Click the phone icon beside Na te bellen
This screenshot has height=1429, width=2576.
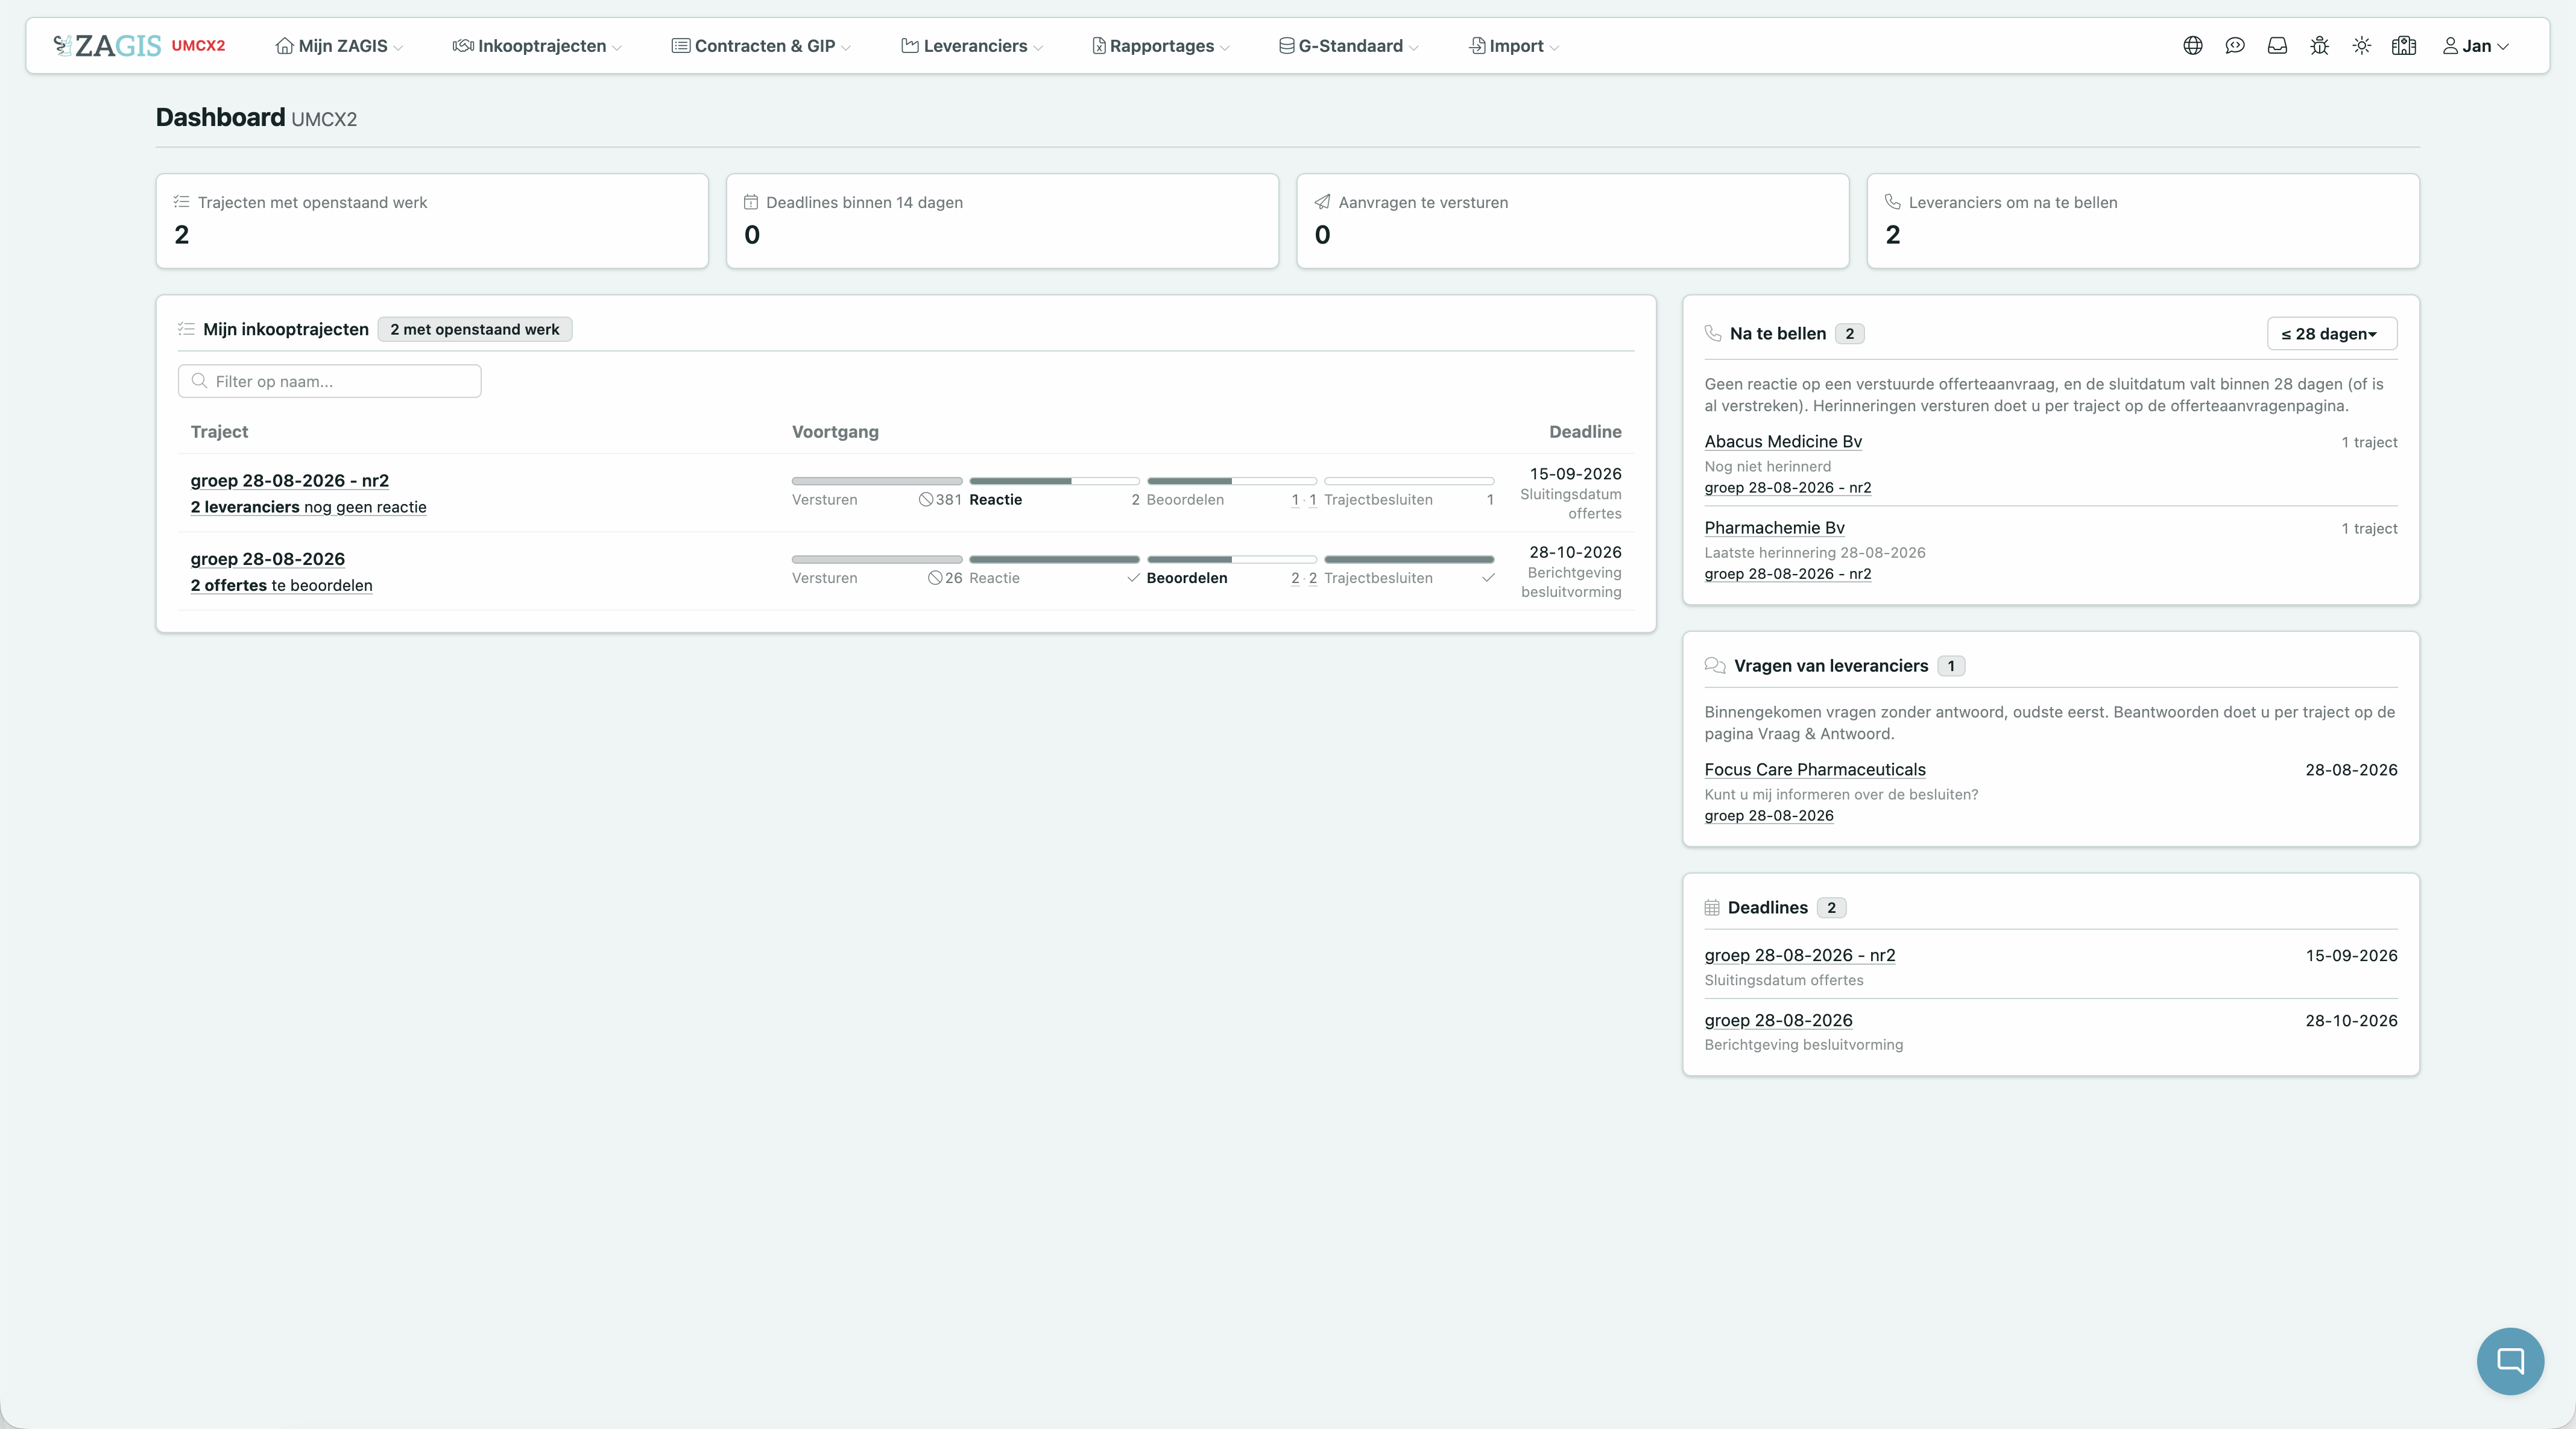point(1713,334)
